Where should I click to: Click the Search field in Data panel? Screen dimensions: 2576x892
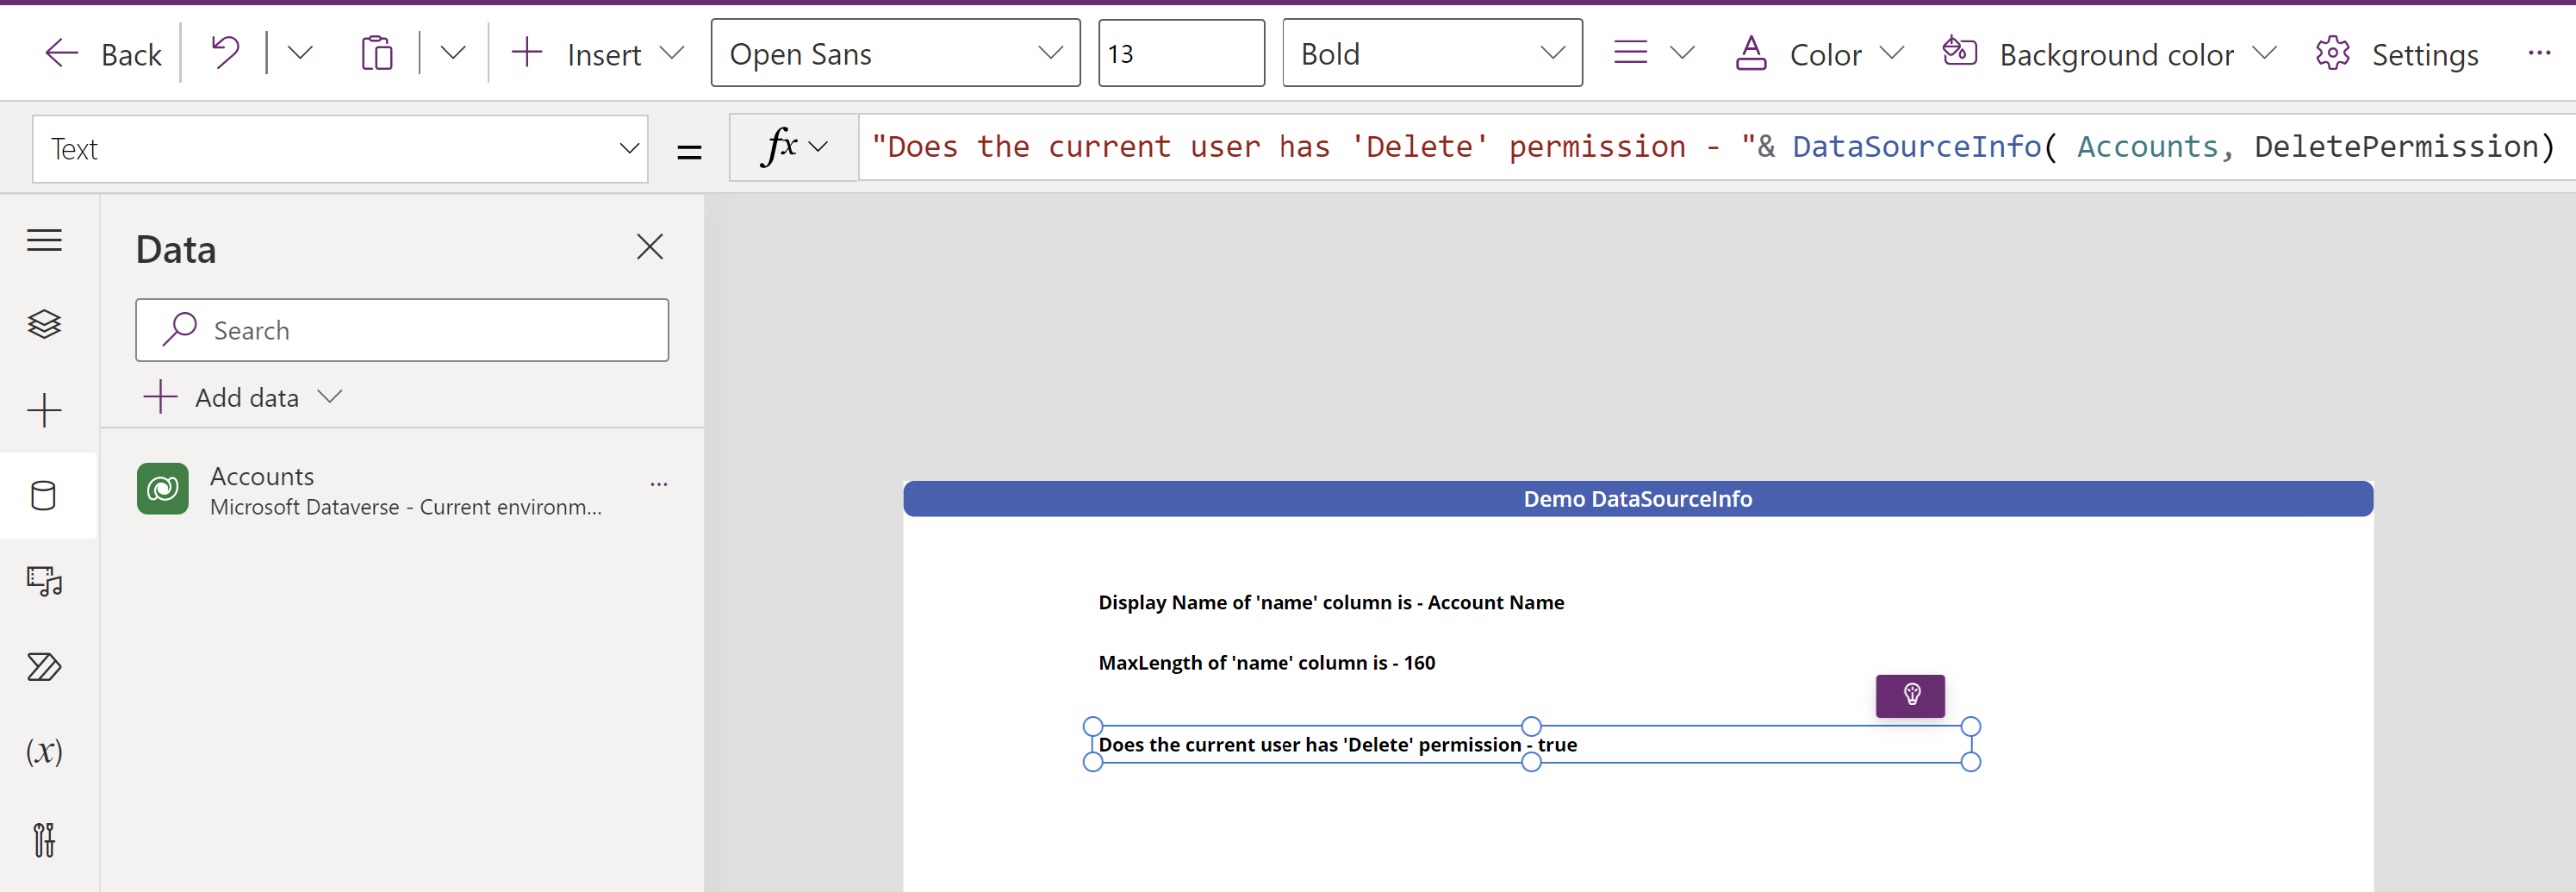[402, 330]
